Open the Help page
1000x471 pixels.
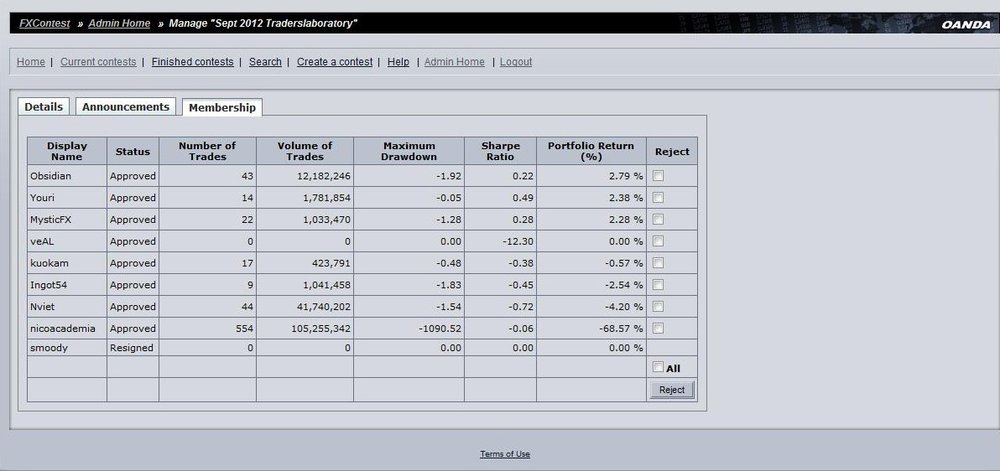coord(399,62)
